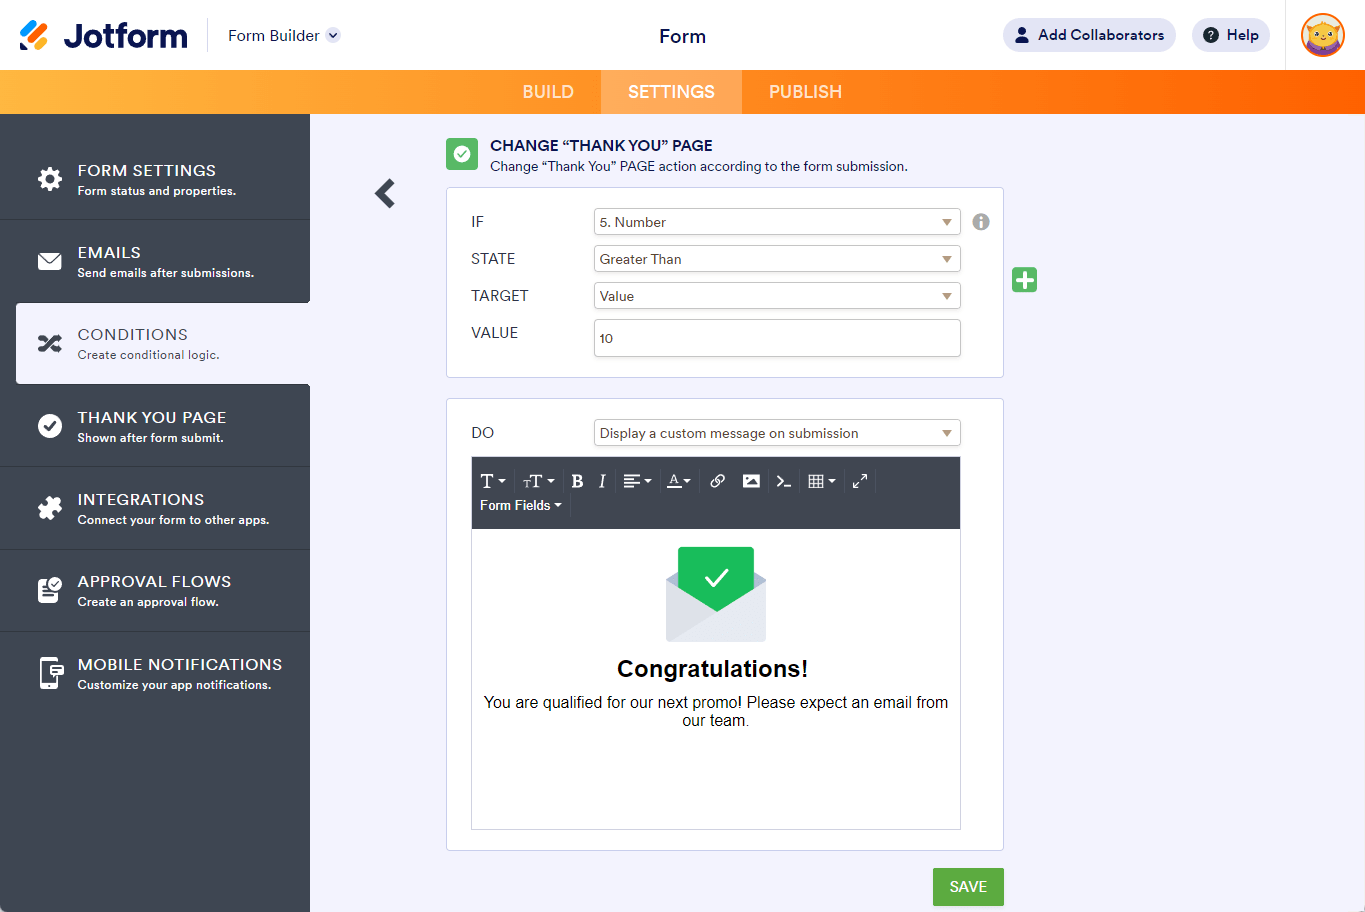Click the back arrow chevron
Screen dimensions: 1365x912
click(x=385, y=193)
